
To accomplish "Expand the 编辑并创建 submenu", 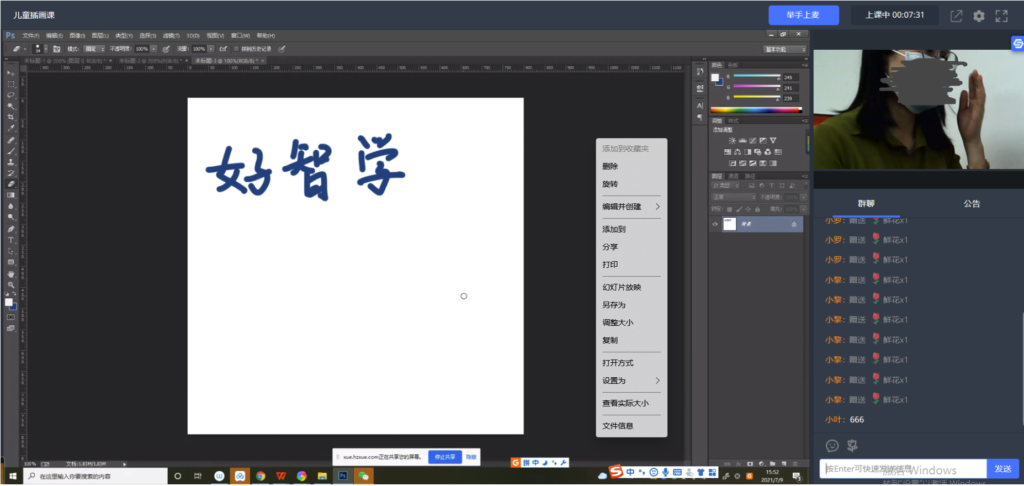I will point(631,206).
